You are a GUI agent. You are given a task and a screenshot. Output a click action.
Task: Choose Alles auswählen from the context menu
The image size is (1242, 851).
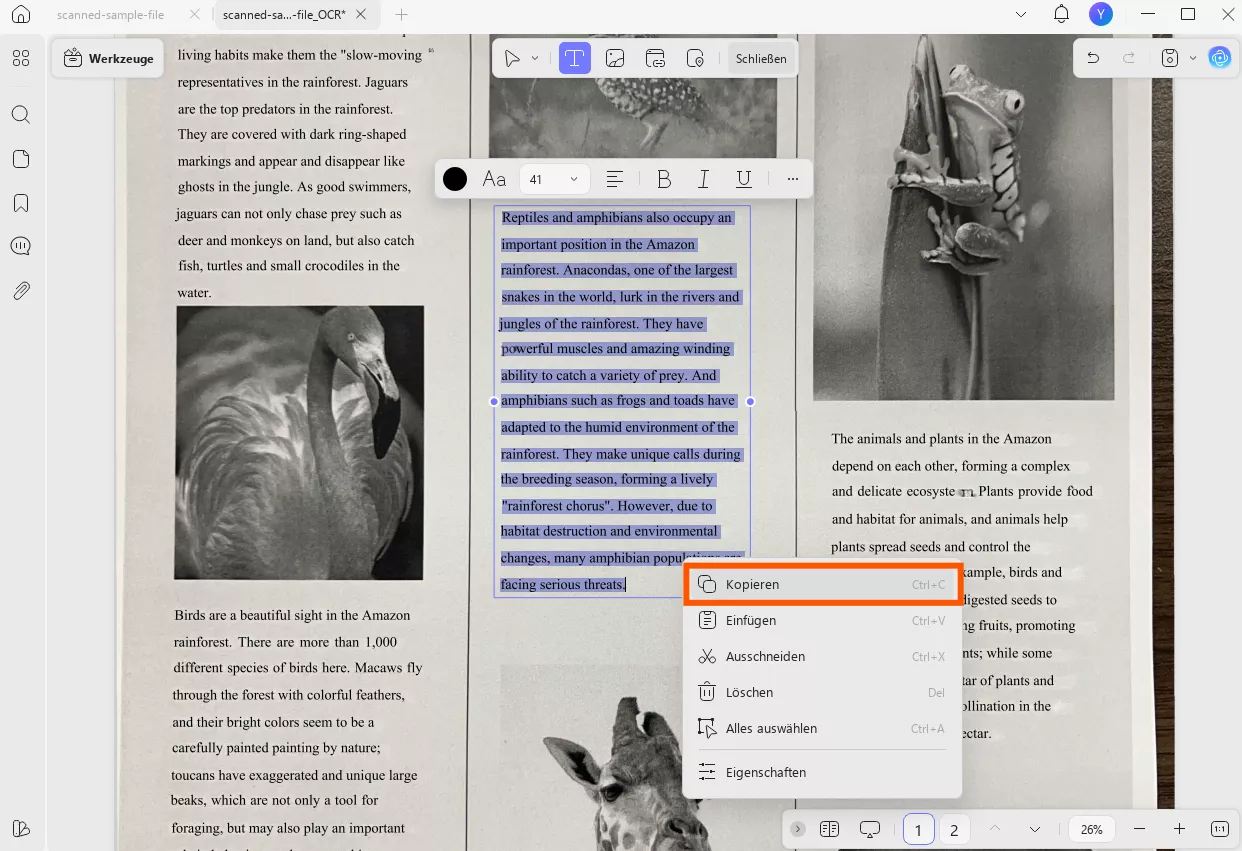pyautogui.click(x=822, y=728)
